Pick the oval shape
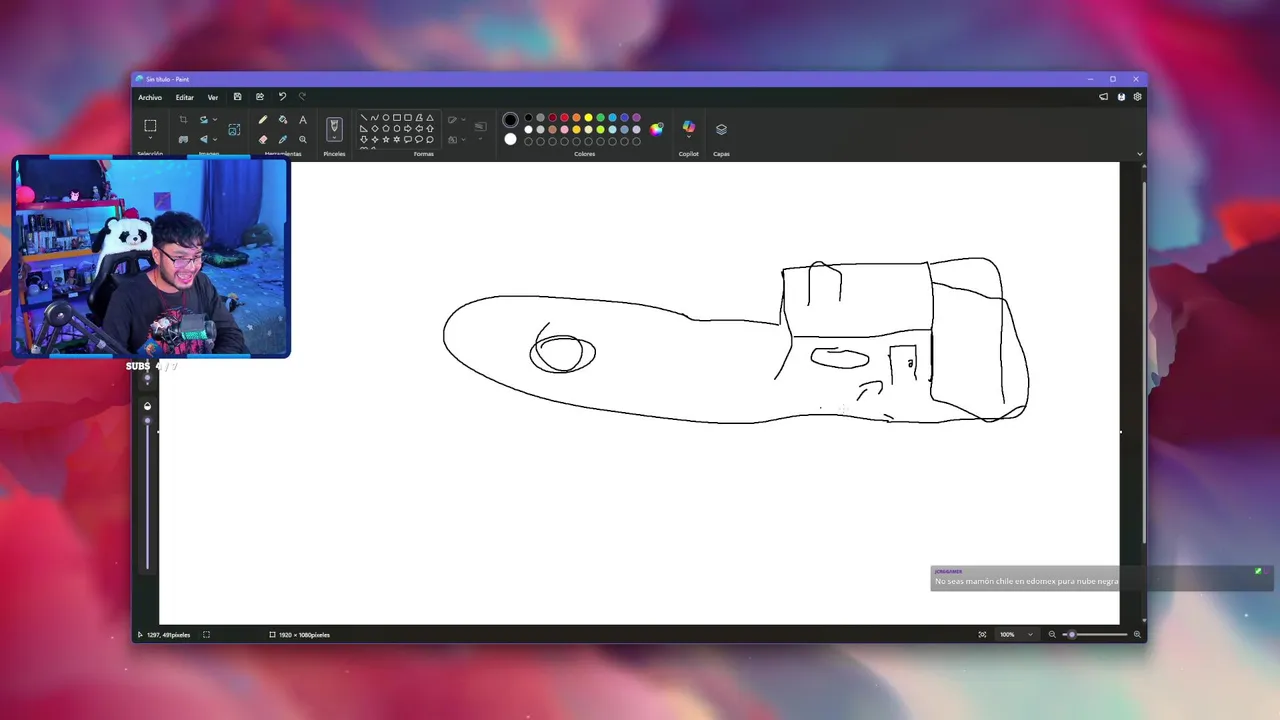Viewport: 1280px width, 720px height. click(x=386, y=117)
